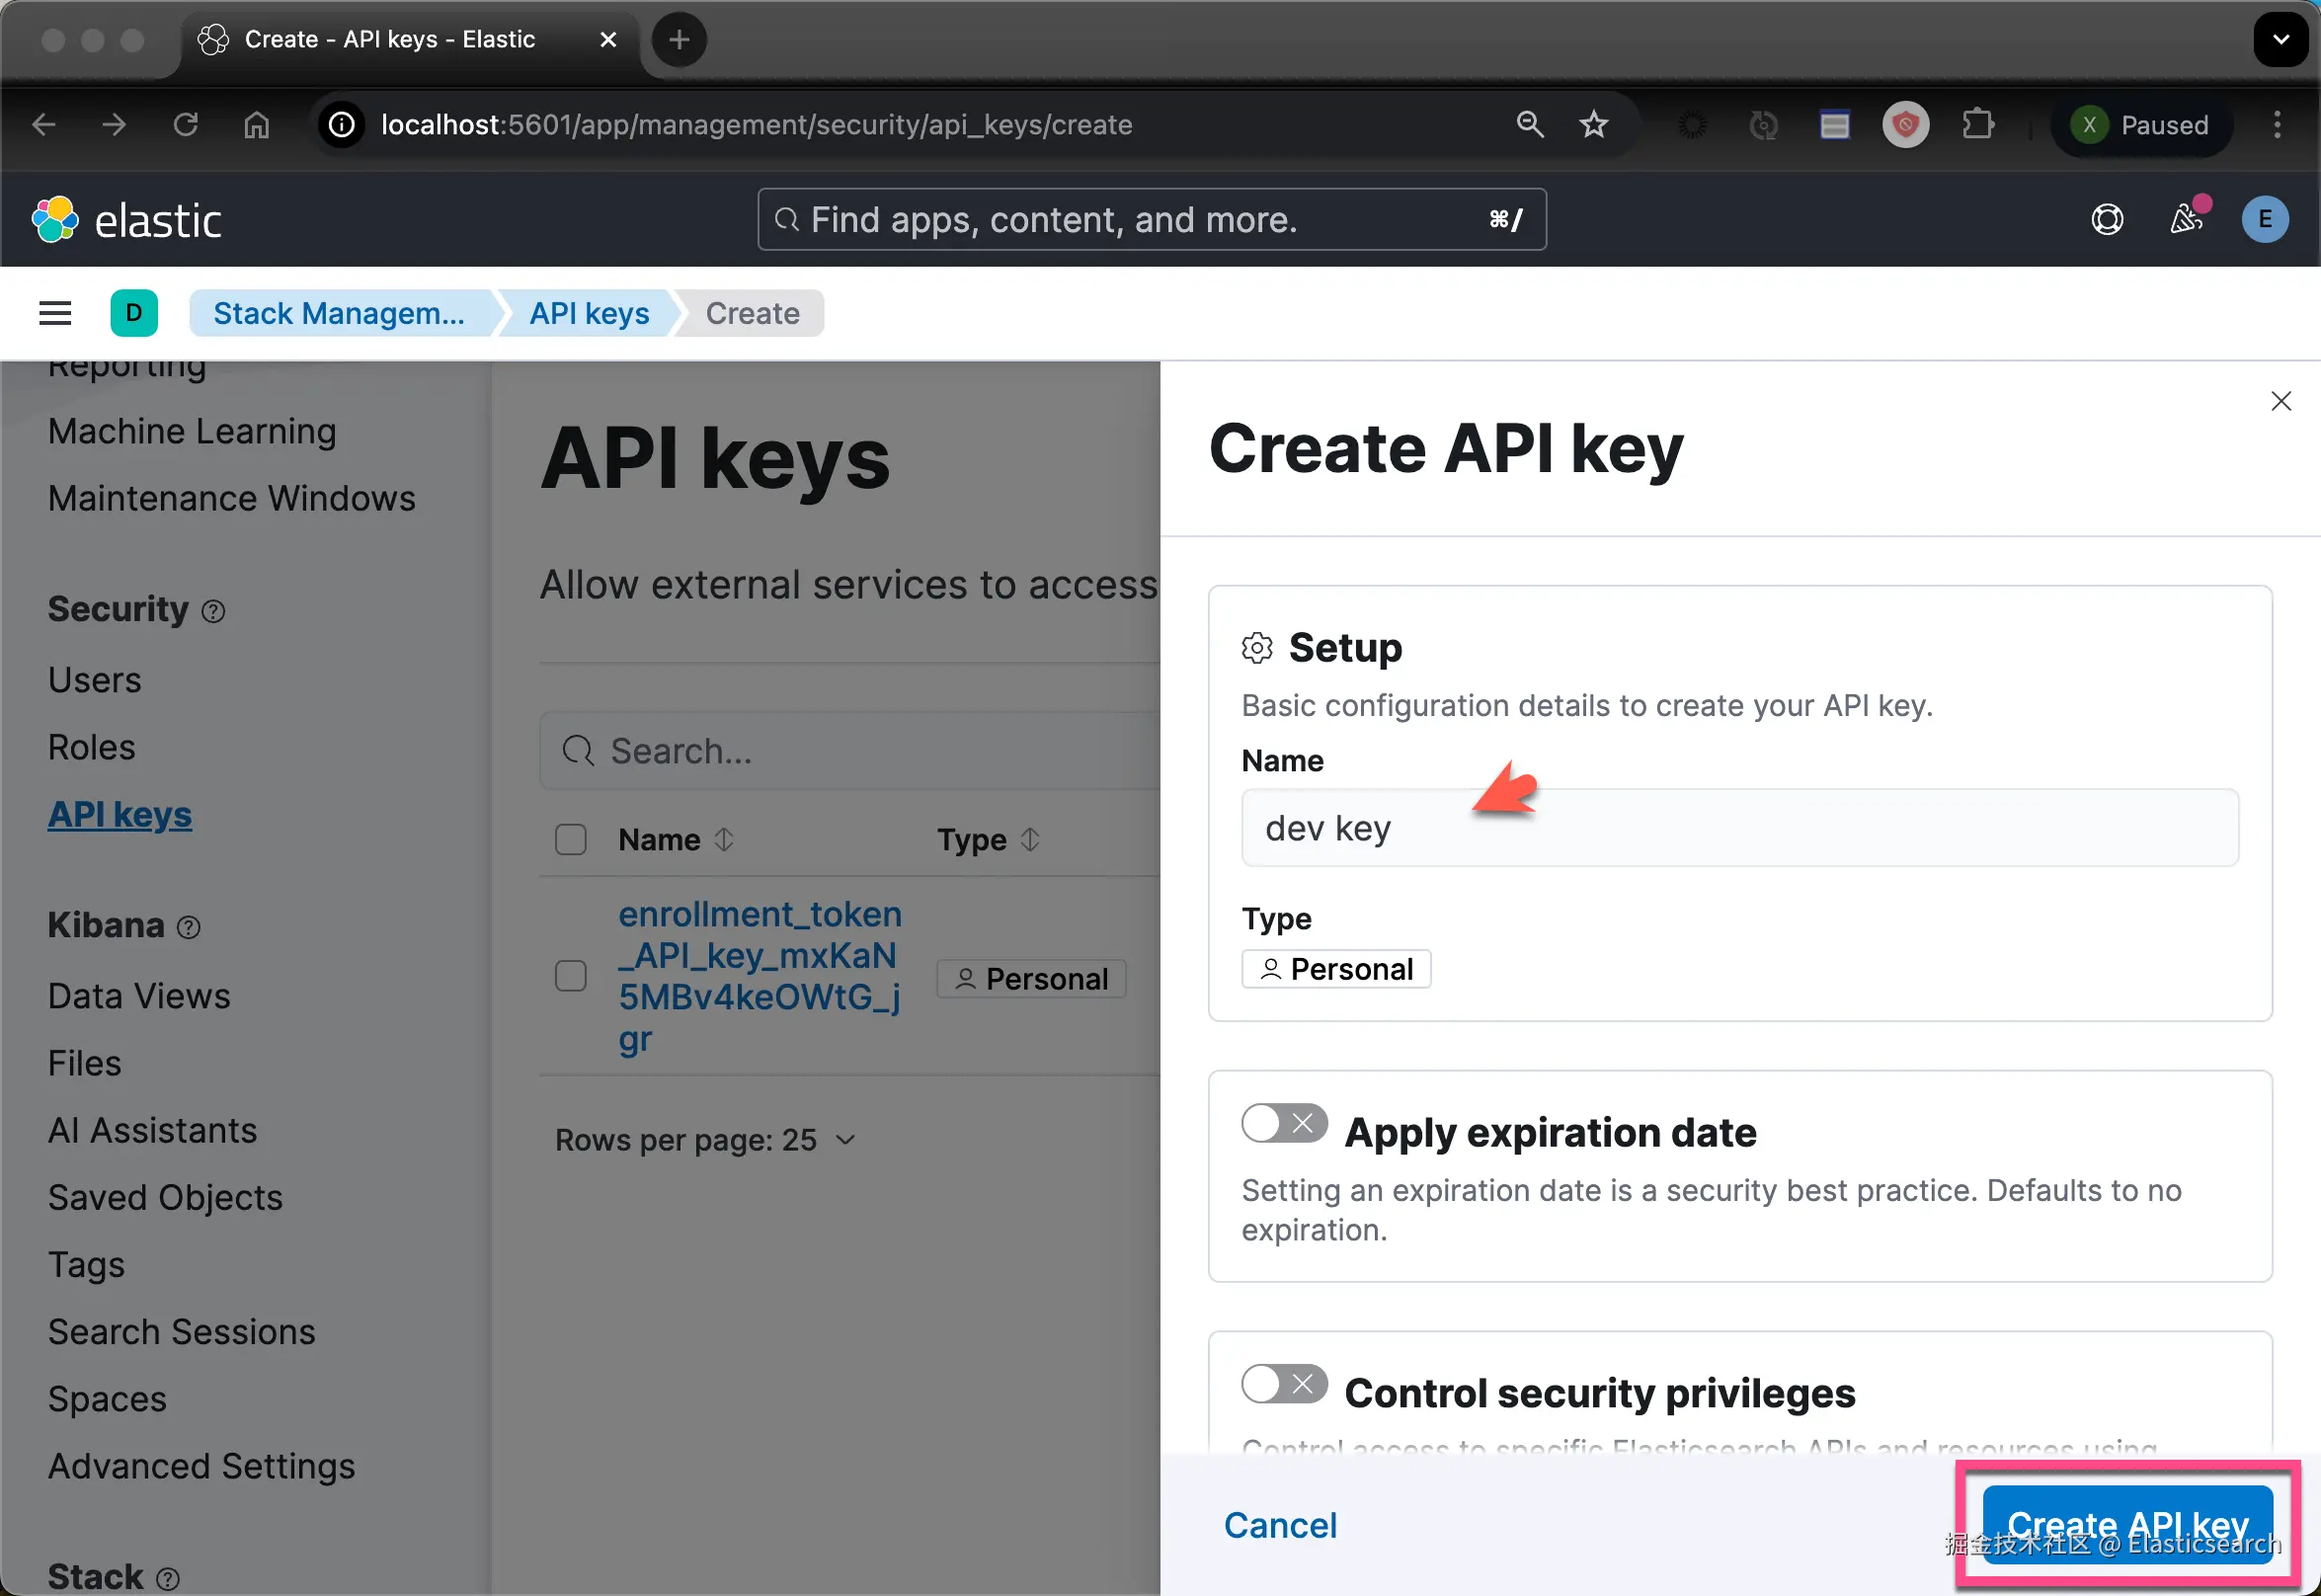Screen dimensions: 2321x1596
Task: Go to API keys breadcrumb
Action: pos(589,313)
